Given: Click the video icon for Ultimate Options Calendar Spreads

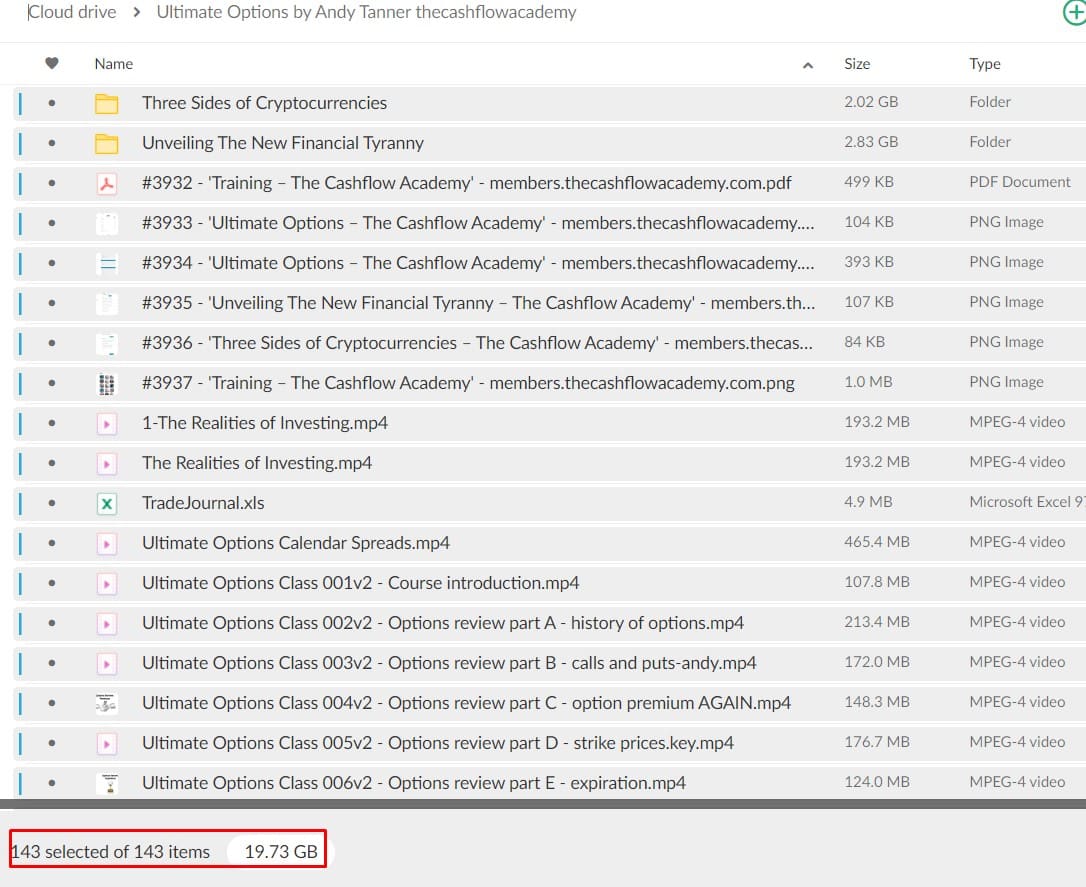Looking at the screenshot, I should coord(106,543).
